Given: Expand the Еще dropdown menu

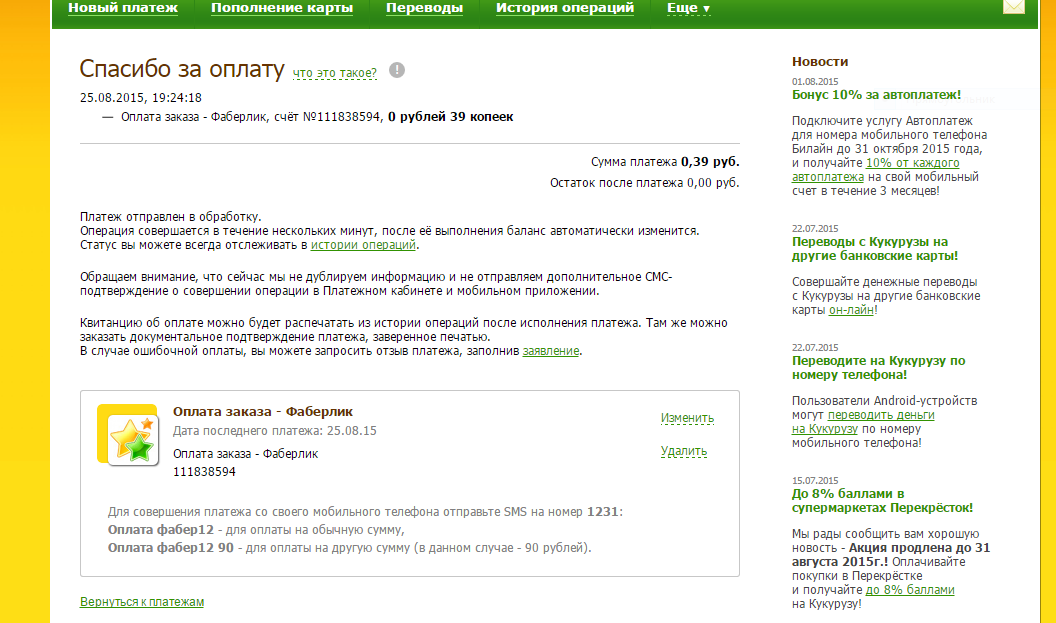Looking at the screenshot, I should (x=688, y=8).
